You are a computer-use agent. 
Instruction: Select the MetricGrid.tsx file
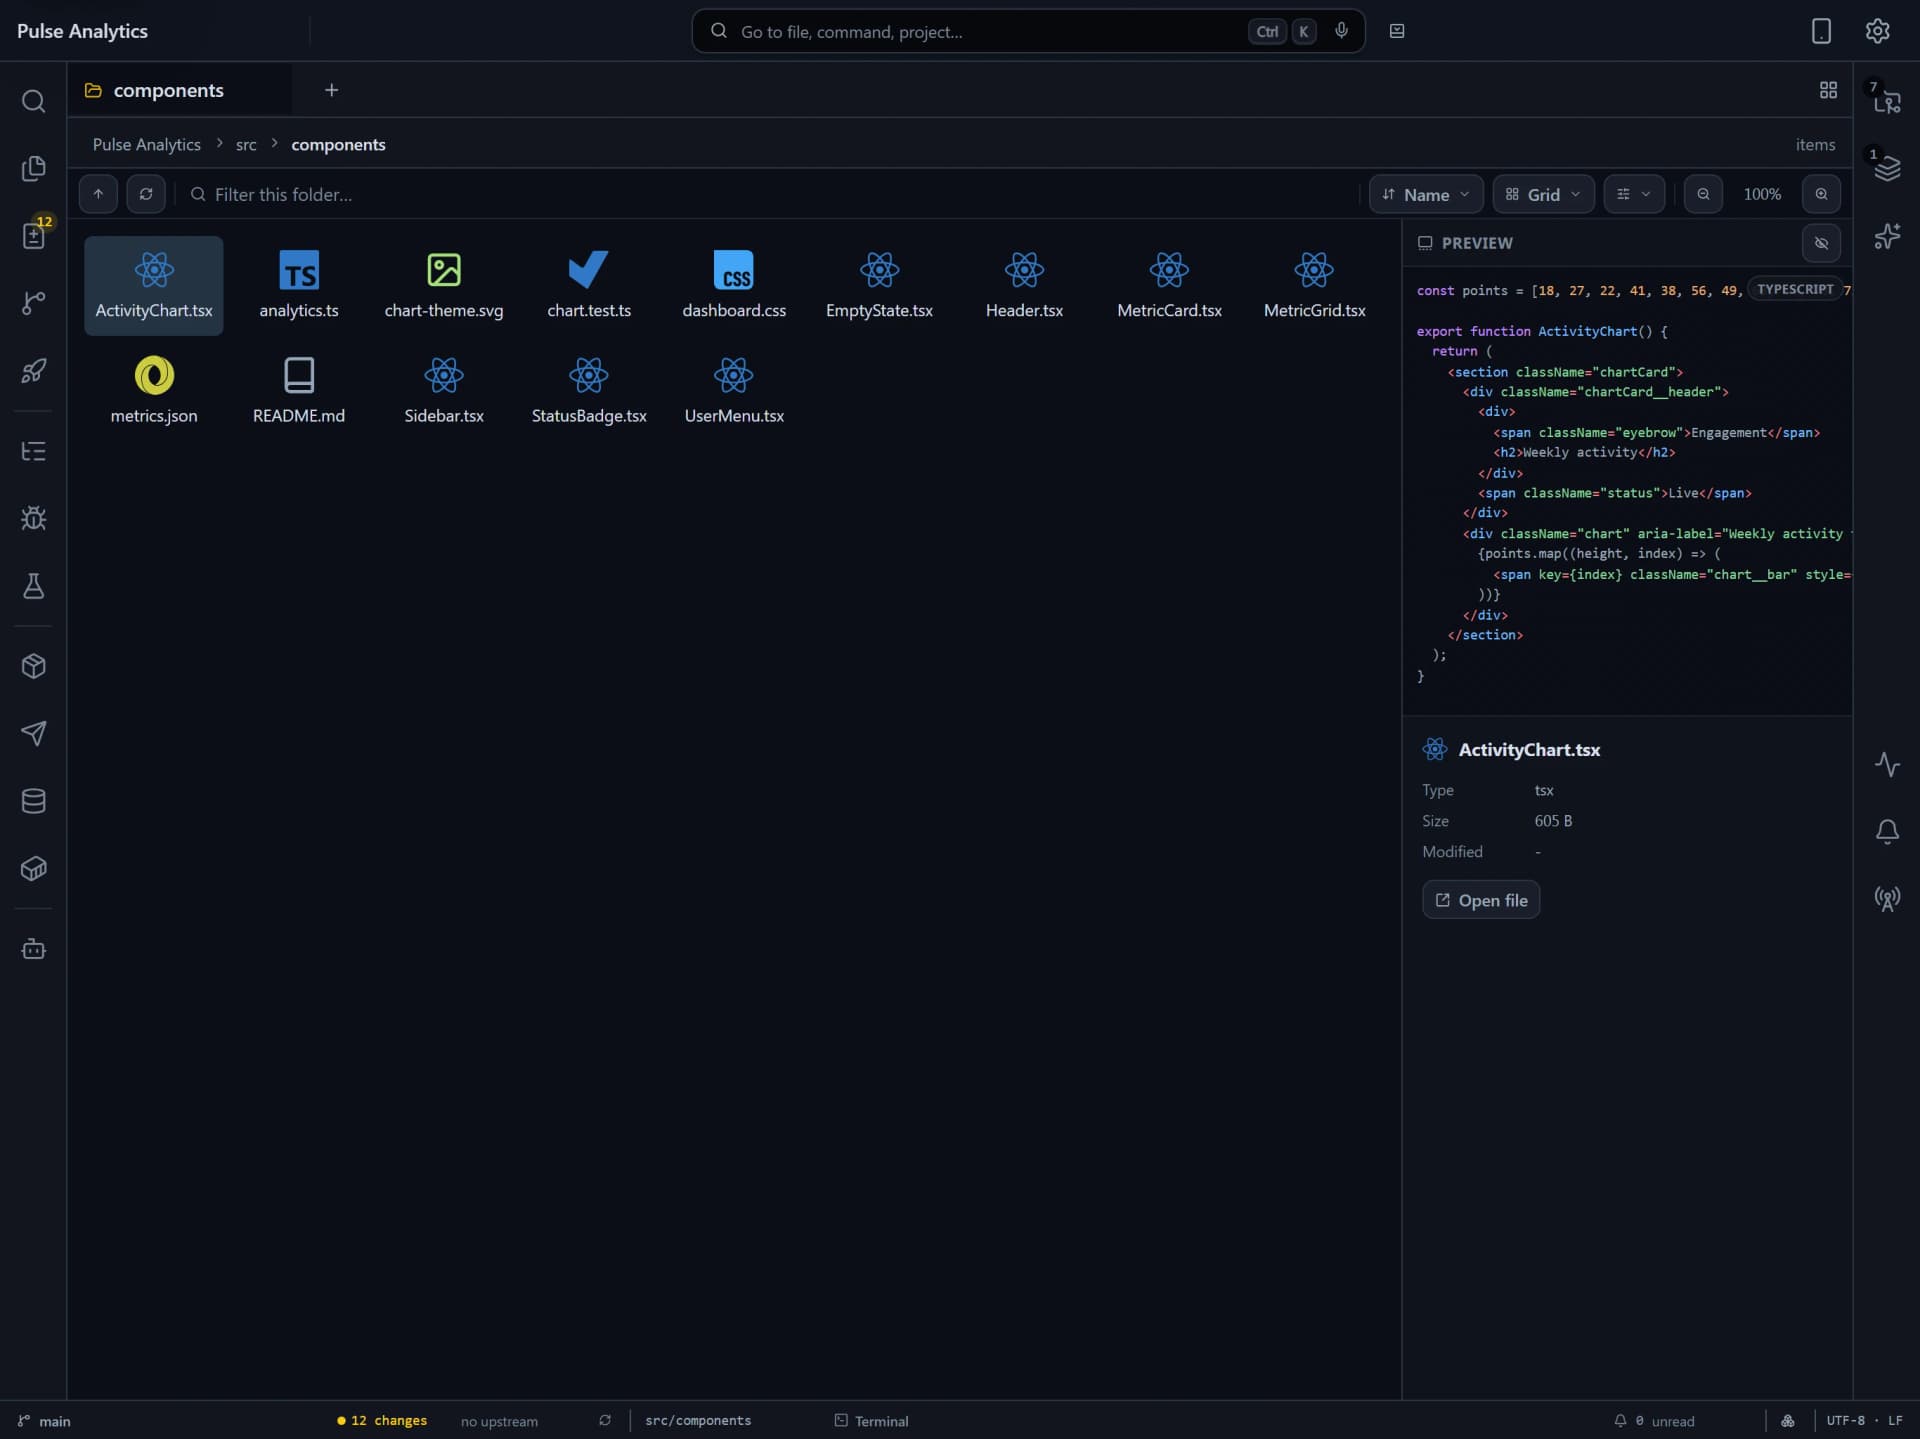tap(1314, 285)
